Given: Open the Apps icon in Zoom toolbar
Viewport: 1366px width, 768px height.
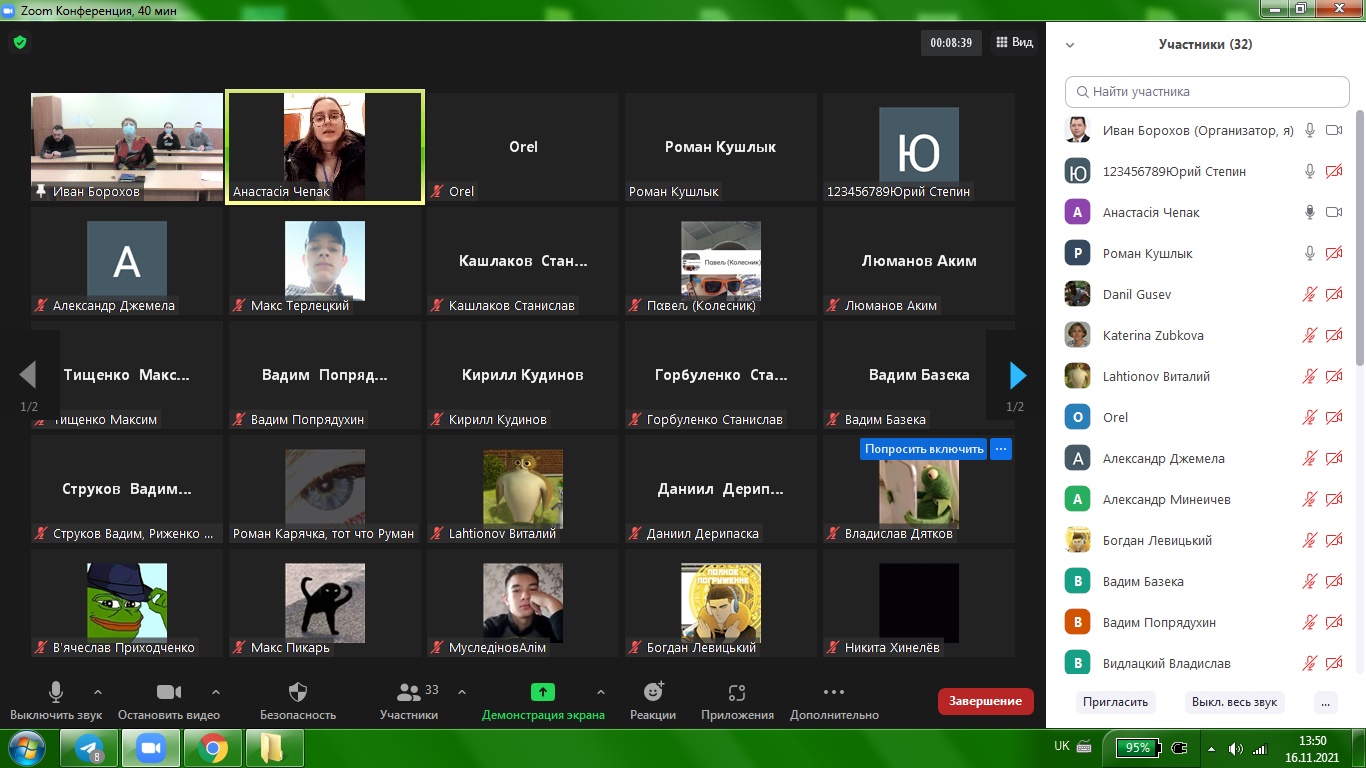Looking at the screenshot, I should (737, 692).
